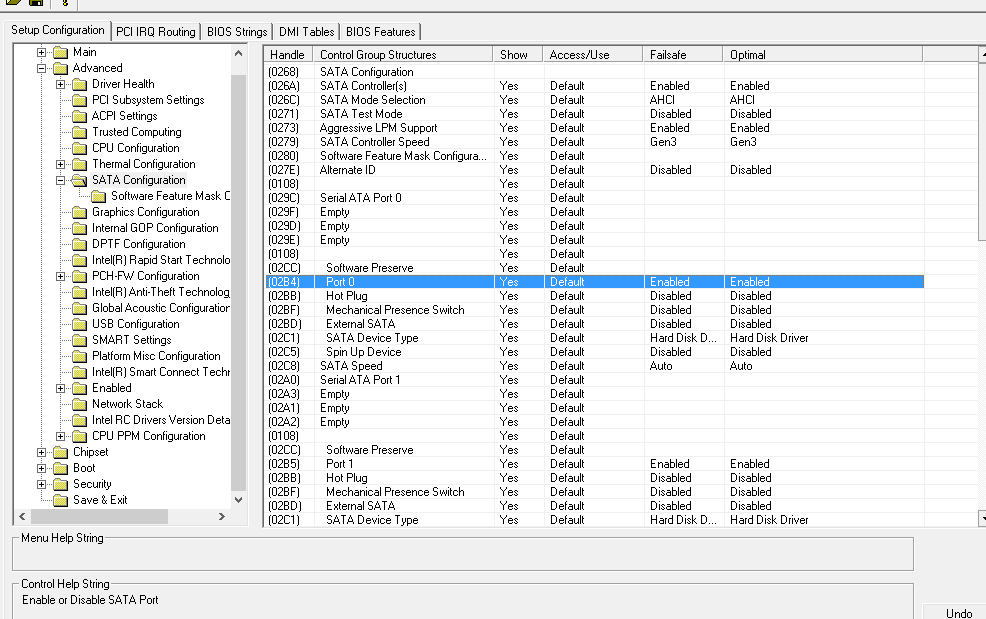Open the DMI Tables tab

tap(306, 32)
